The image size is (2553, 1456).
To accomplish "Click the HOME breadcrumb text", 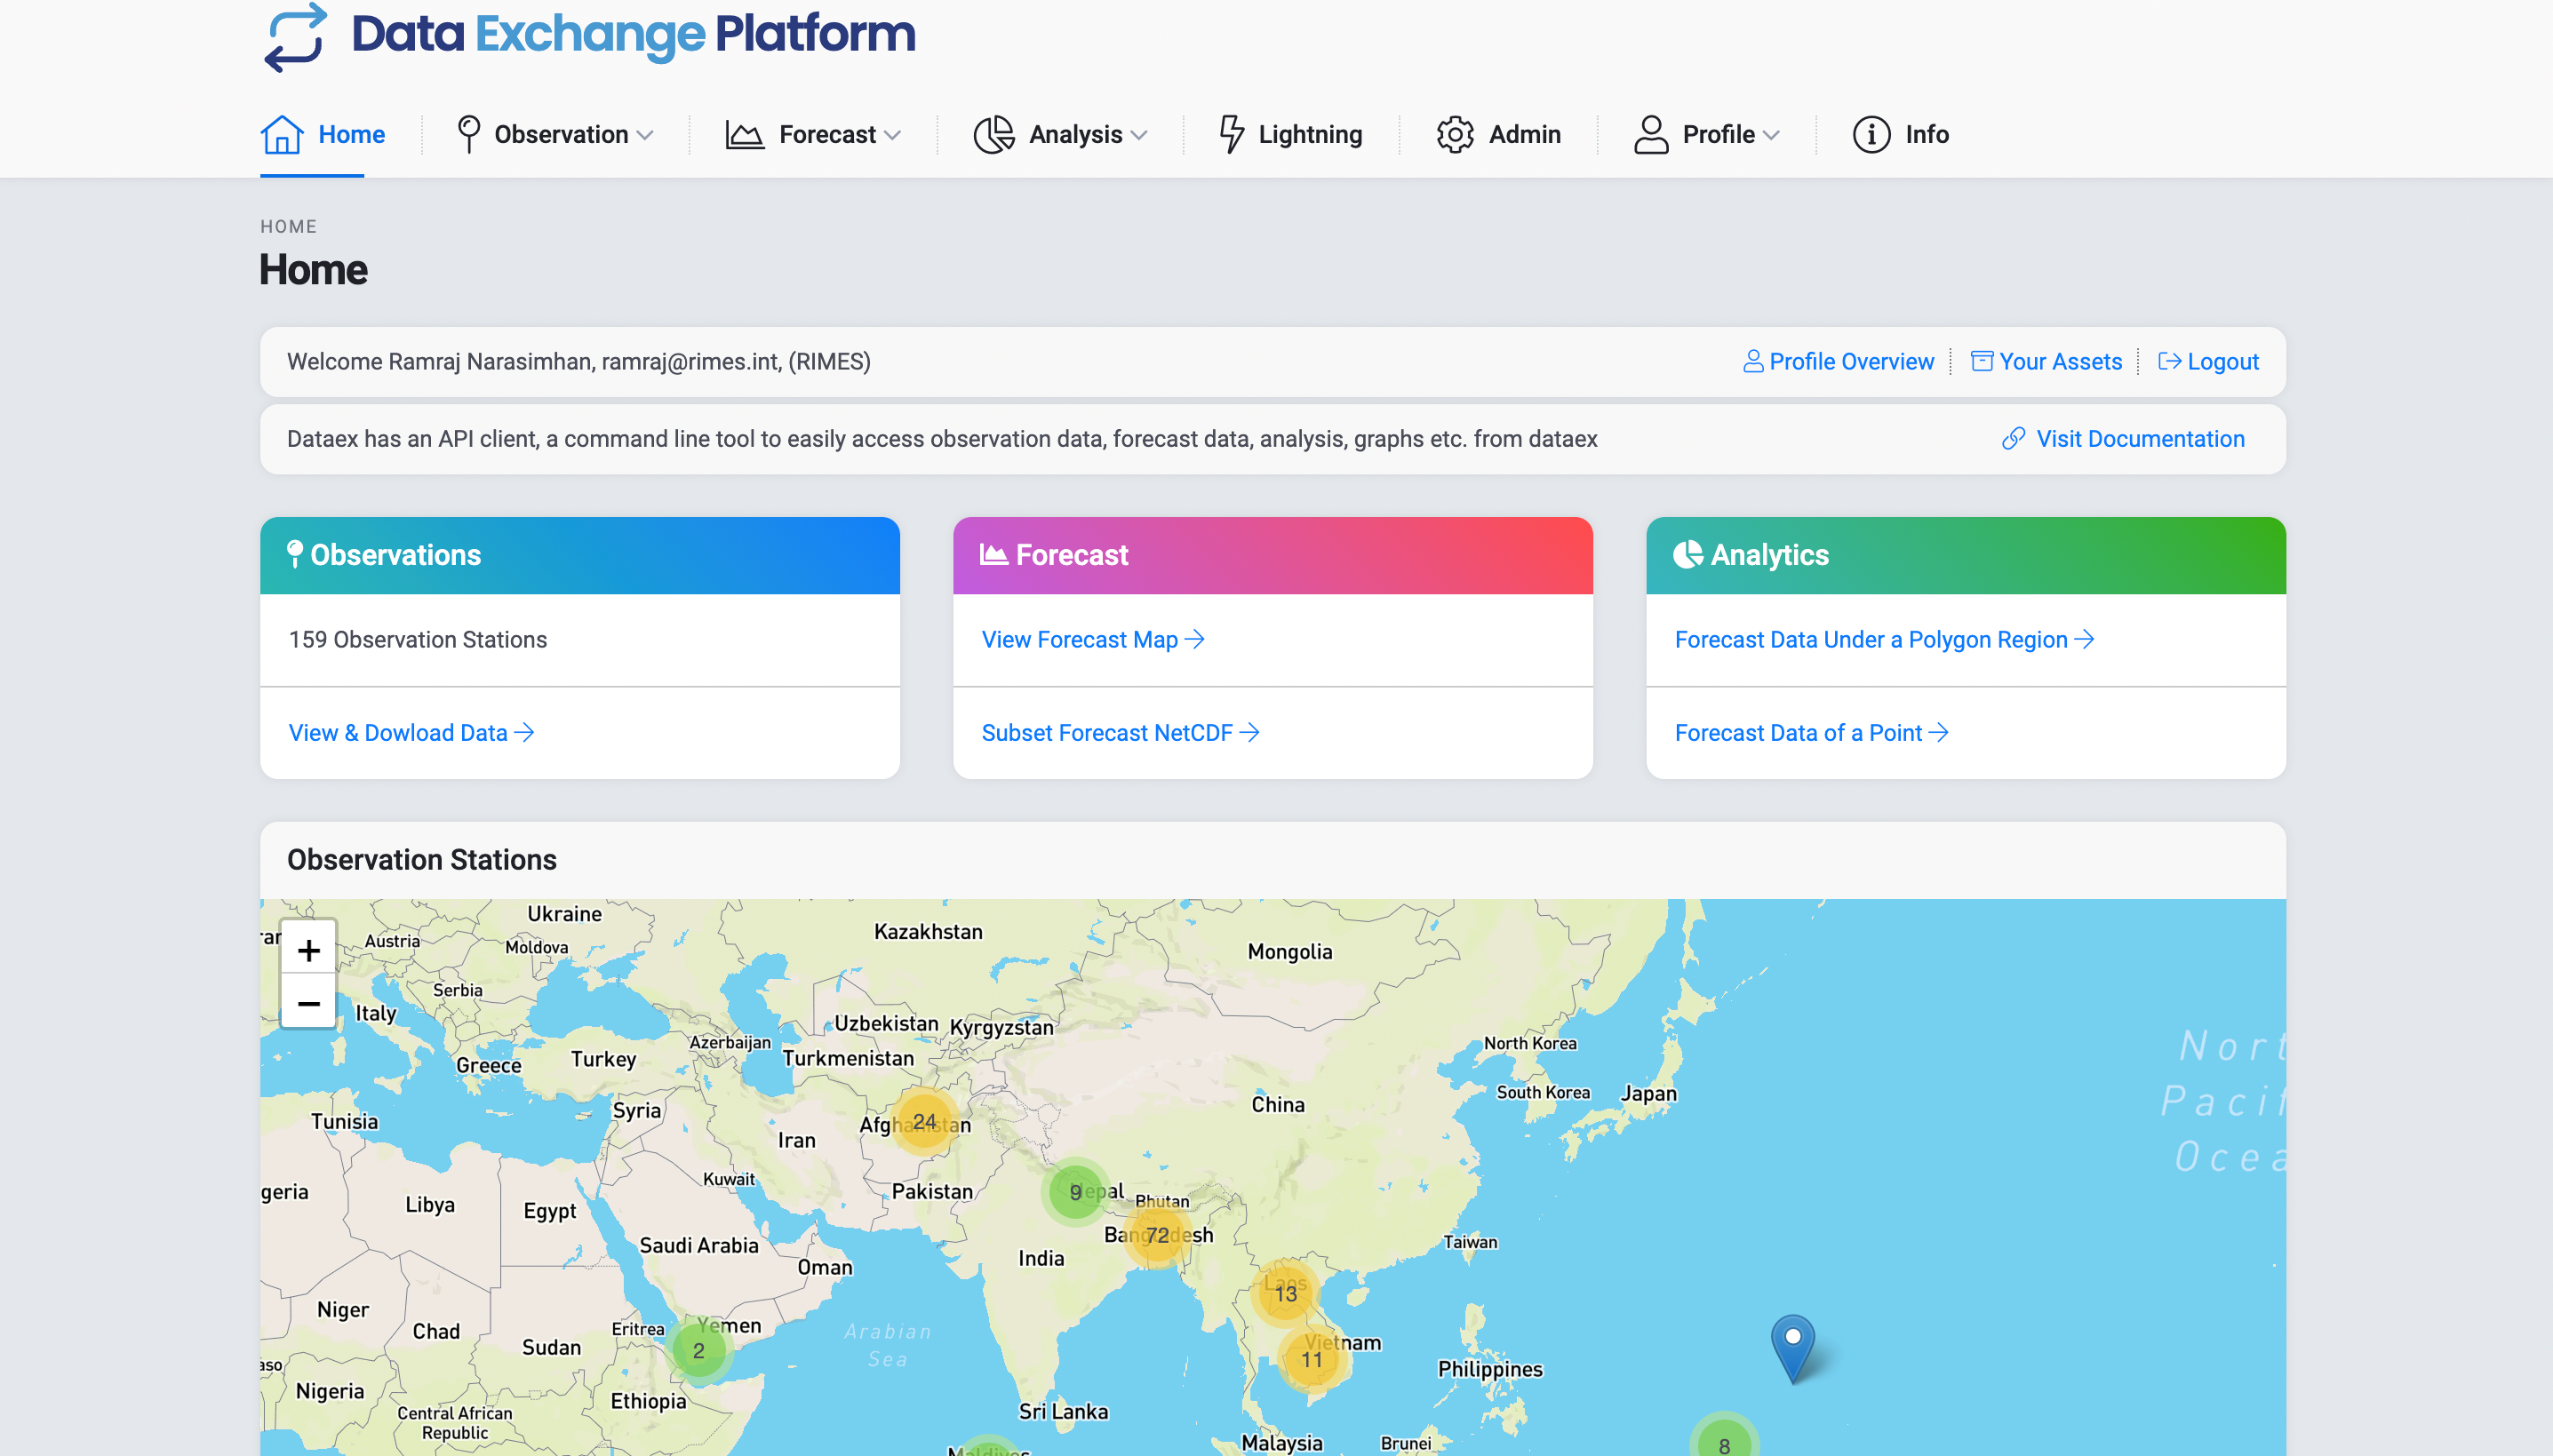I will click(289, 227).
